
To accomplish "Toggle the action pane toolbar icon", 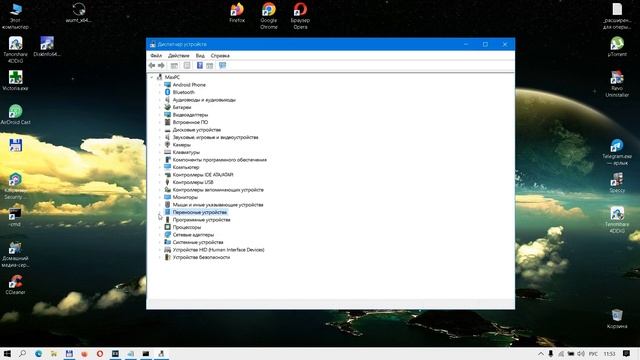I will pos(209,66).
